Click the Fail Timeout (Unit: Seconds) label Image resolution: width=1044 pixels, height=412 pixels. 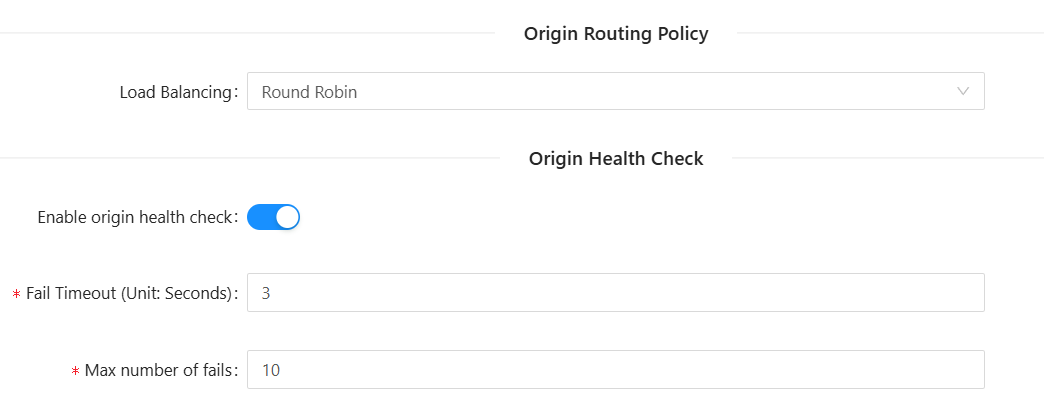pyautogui.click(x=131, y=293)
